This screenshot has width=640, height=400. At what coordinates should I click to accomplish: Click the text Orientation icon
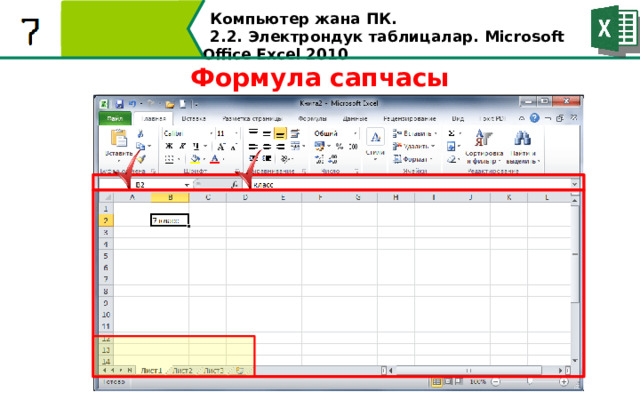(x=285, y=159)
